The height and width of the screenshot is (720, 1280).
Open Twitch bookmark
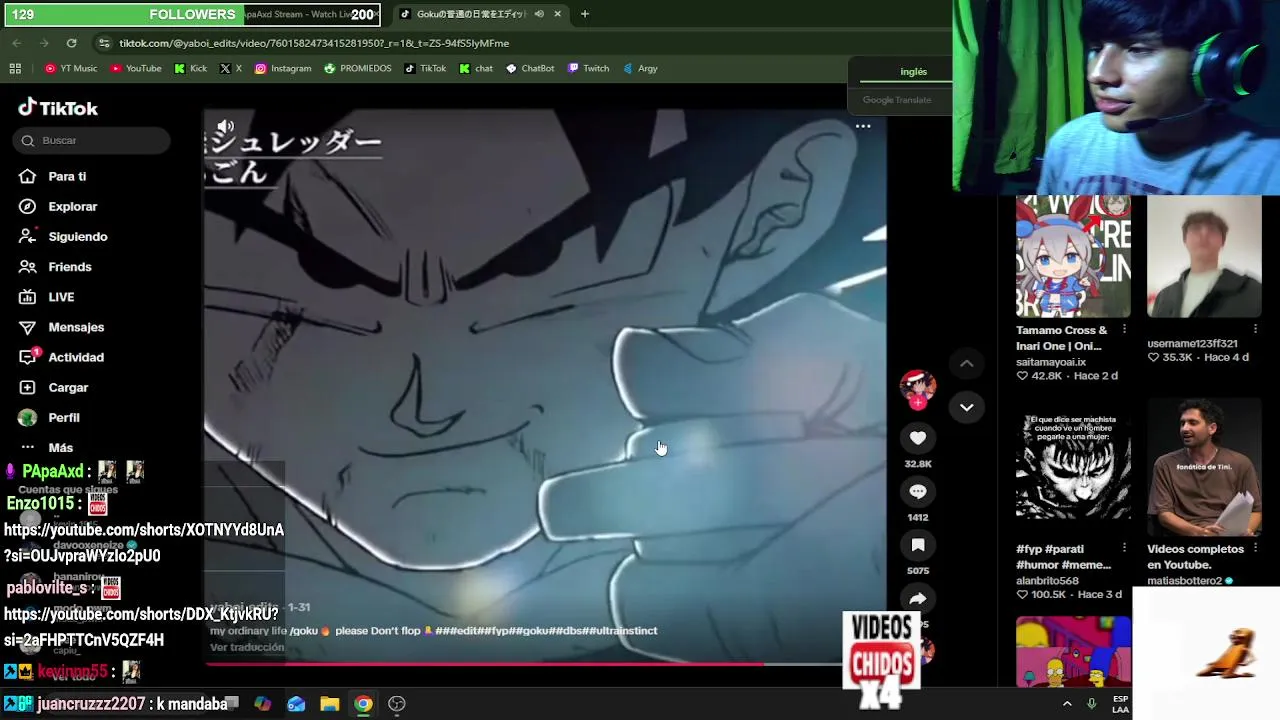(x=588, y=68)
